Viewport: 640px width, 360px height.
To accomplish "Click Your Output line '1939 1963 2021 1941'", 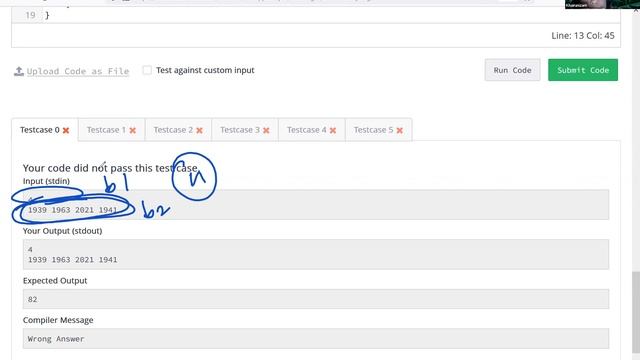I will tap(73, 260).
